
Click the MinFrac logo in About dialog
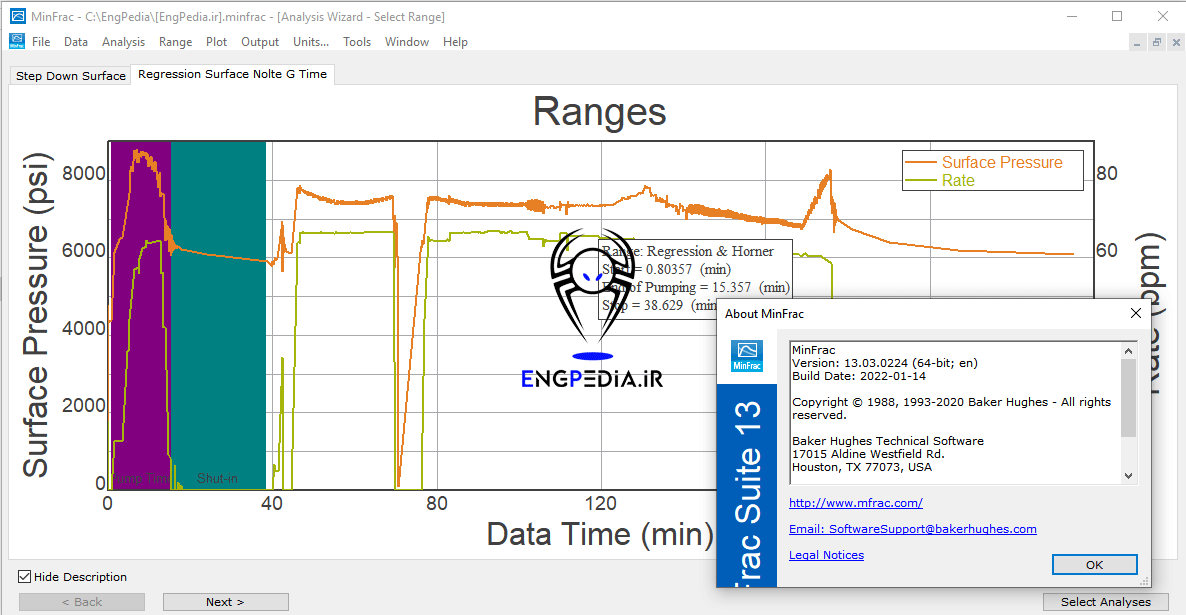[747, 356]
